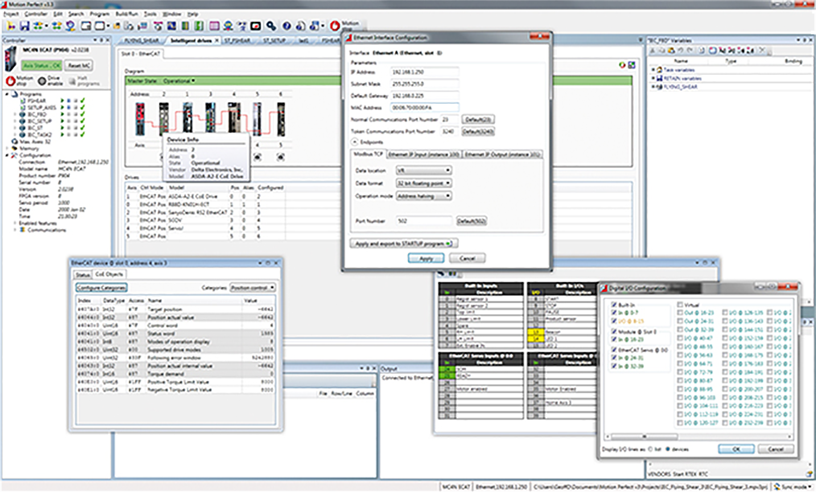Click Apply in Ethernet Interface Configuration
Viewport: 816px width, 492px height.
point(426,258)
